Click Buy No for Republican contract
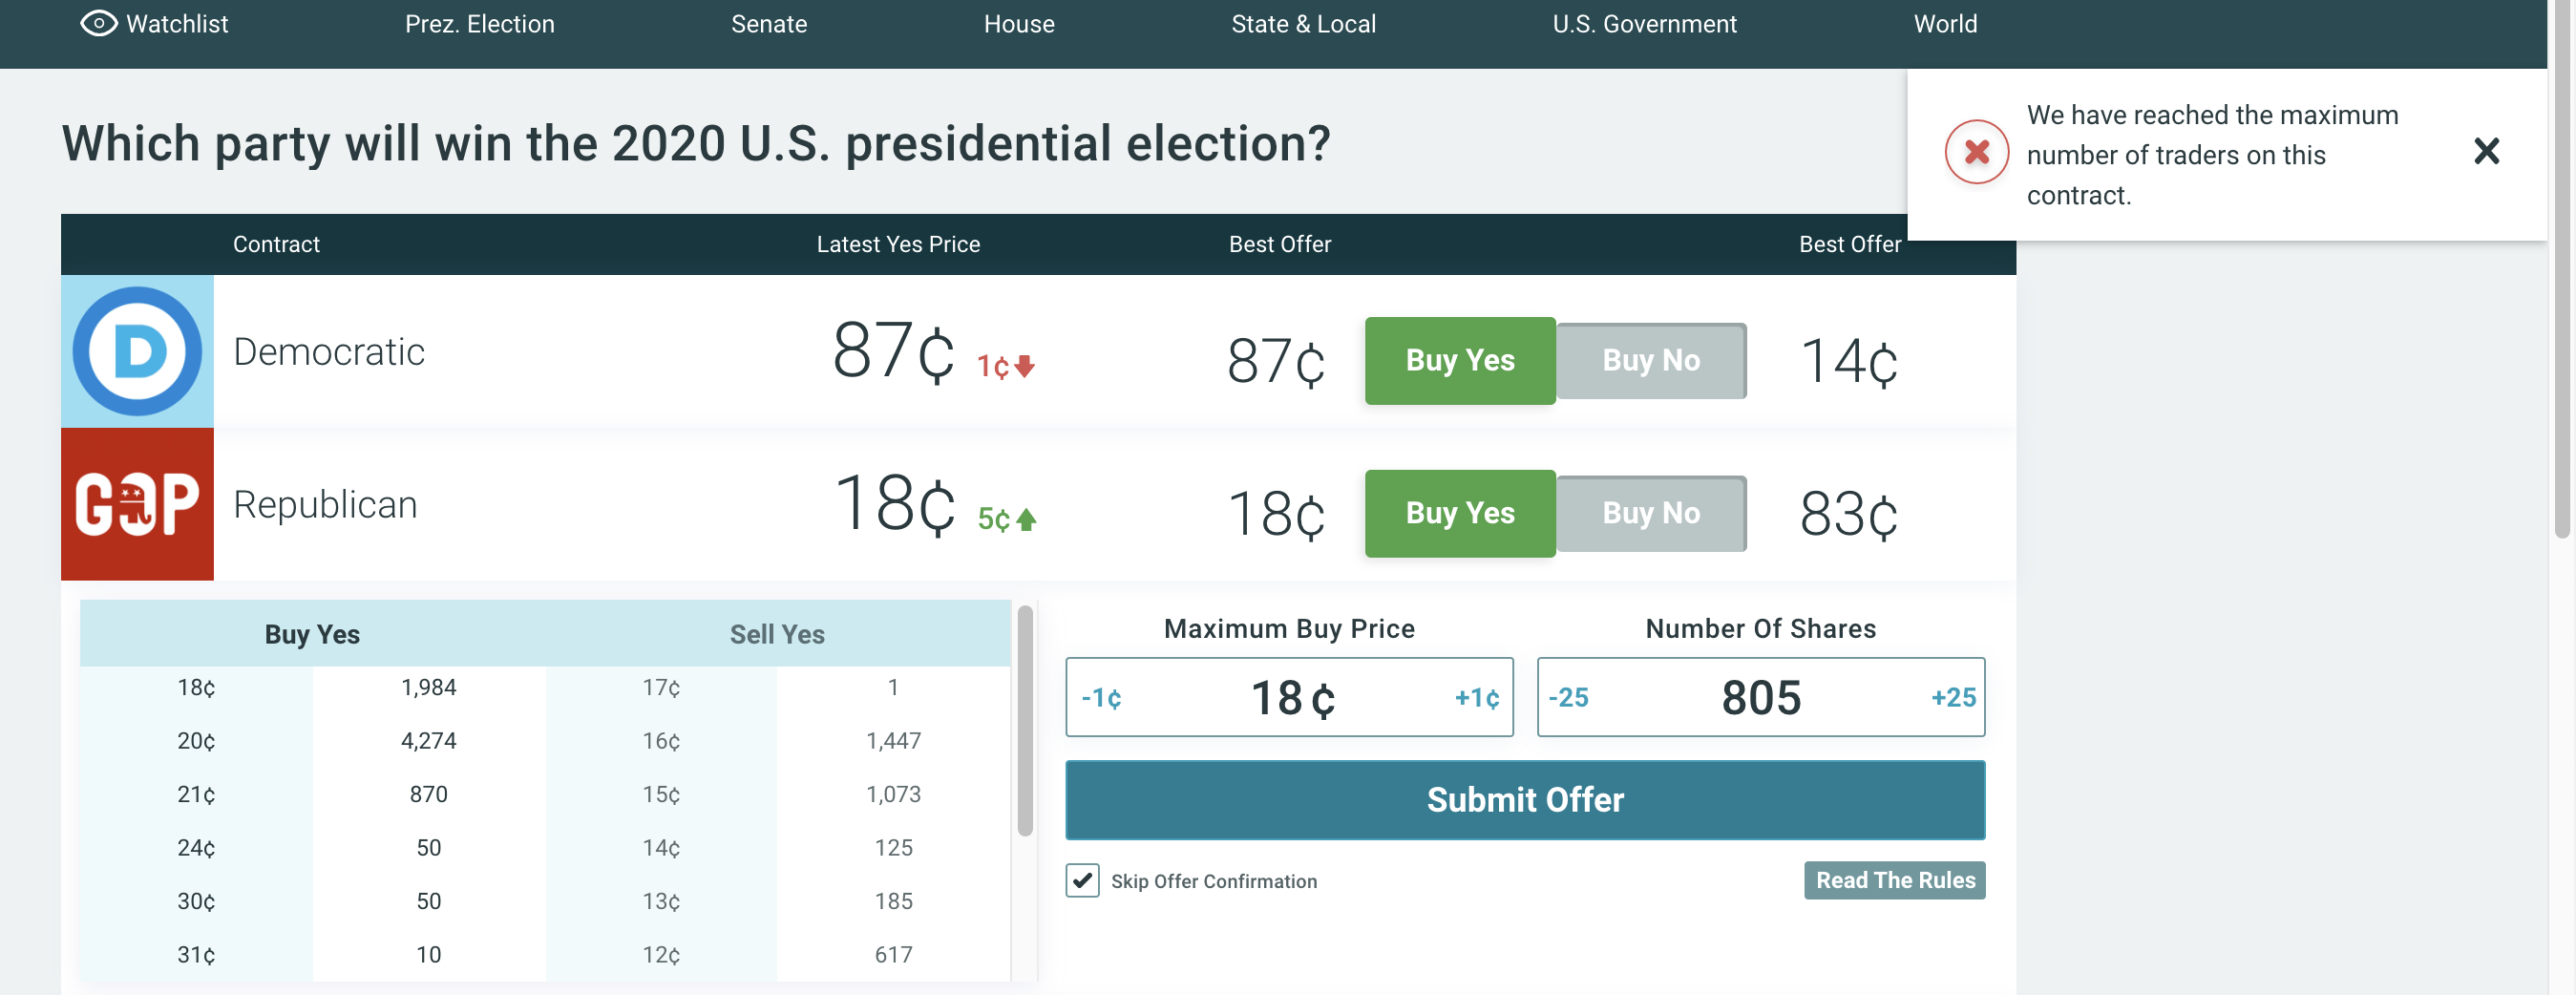 click(x=1651, y=513)
